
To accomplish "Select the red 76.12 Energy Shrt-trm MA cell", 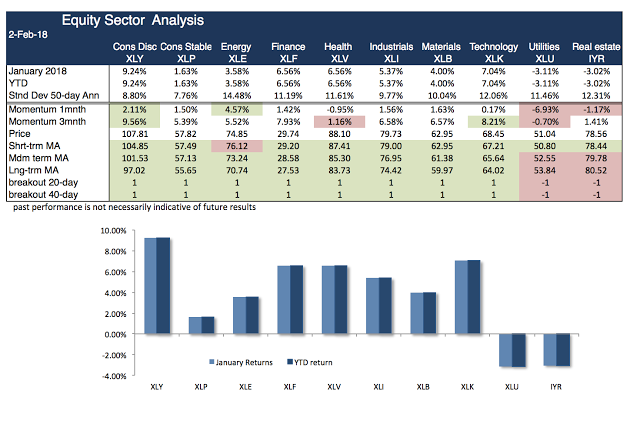I will 234,144.
